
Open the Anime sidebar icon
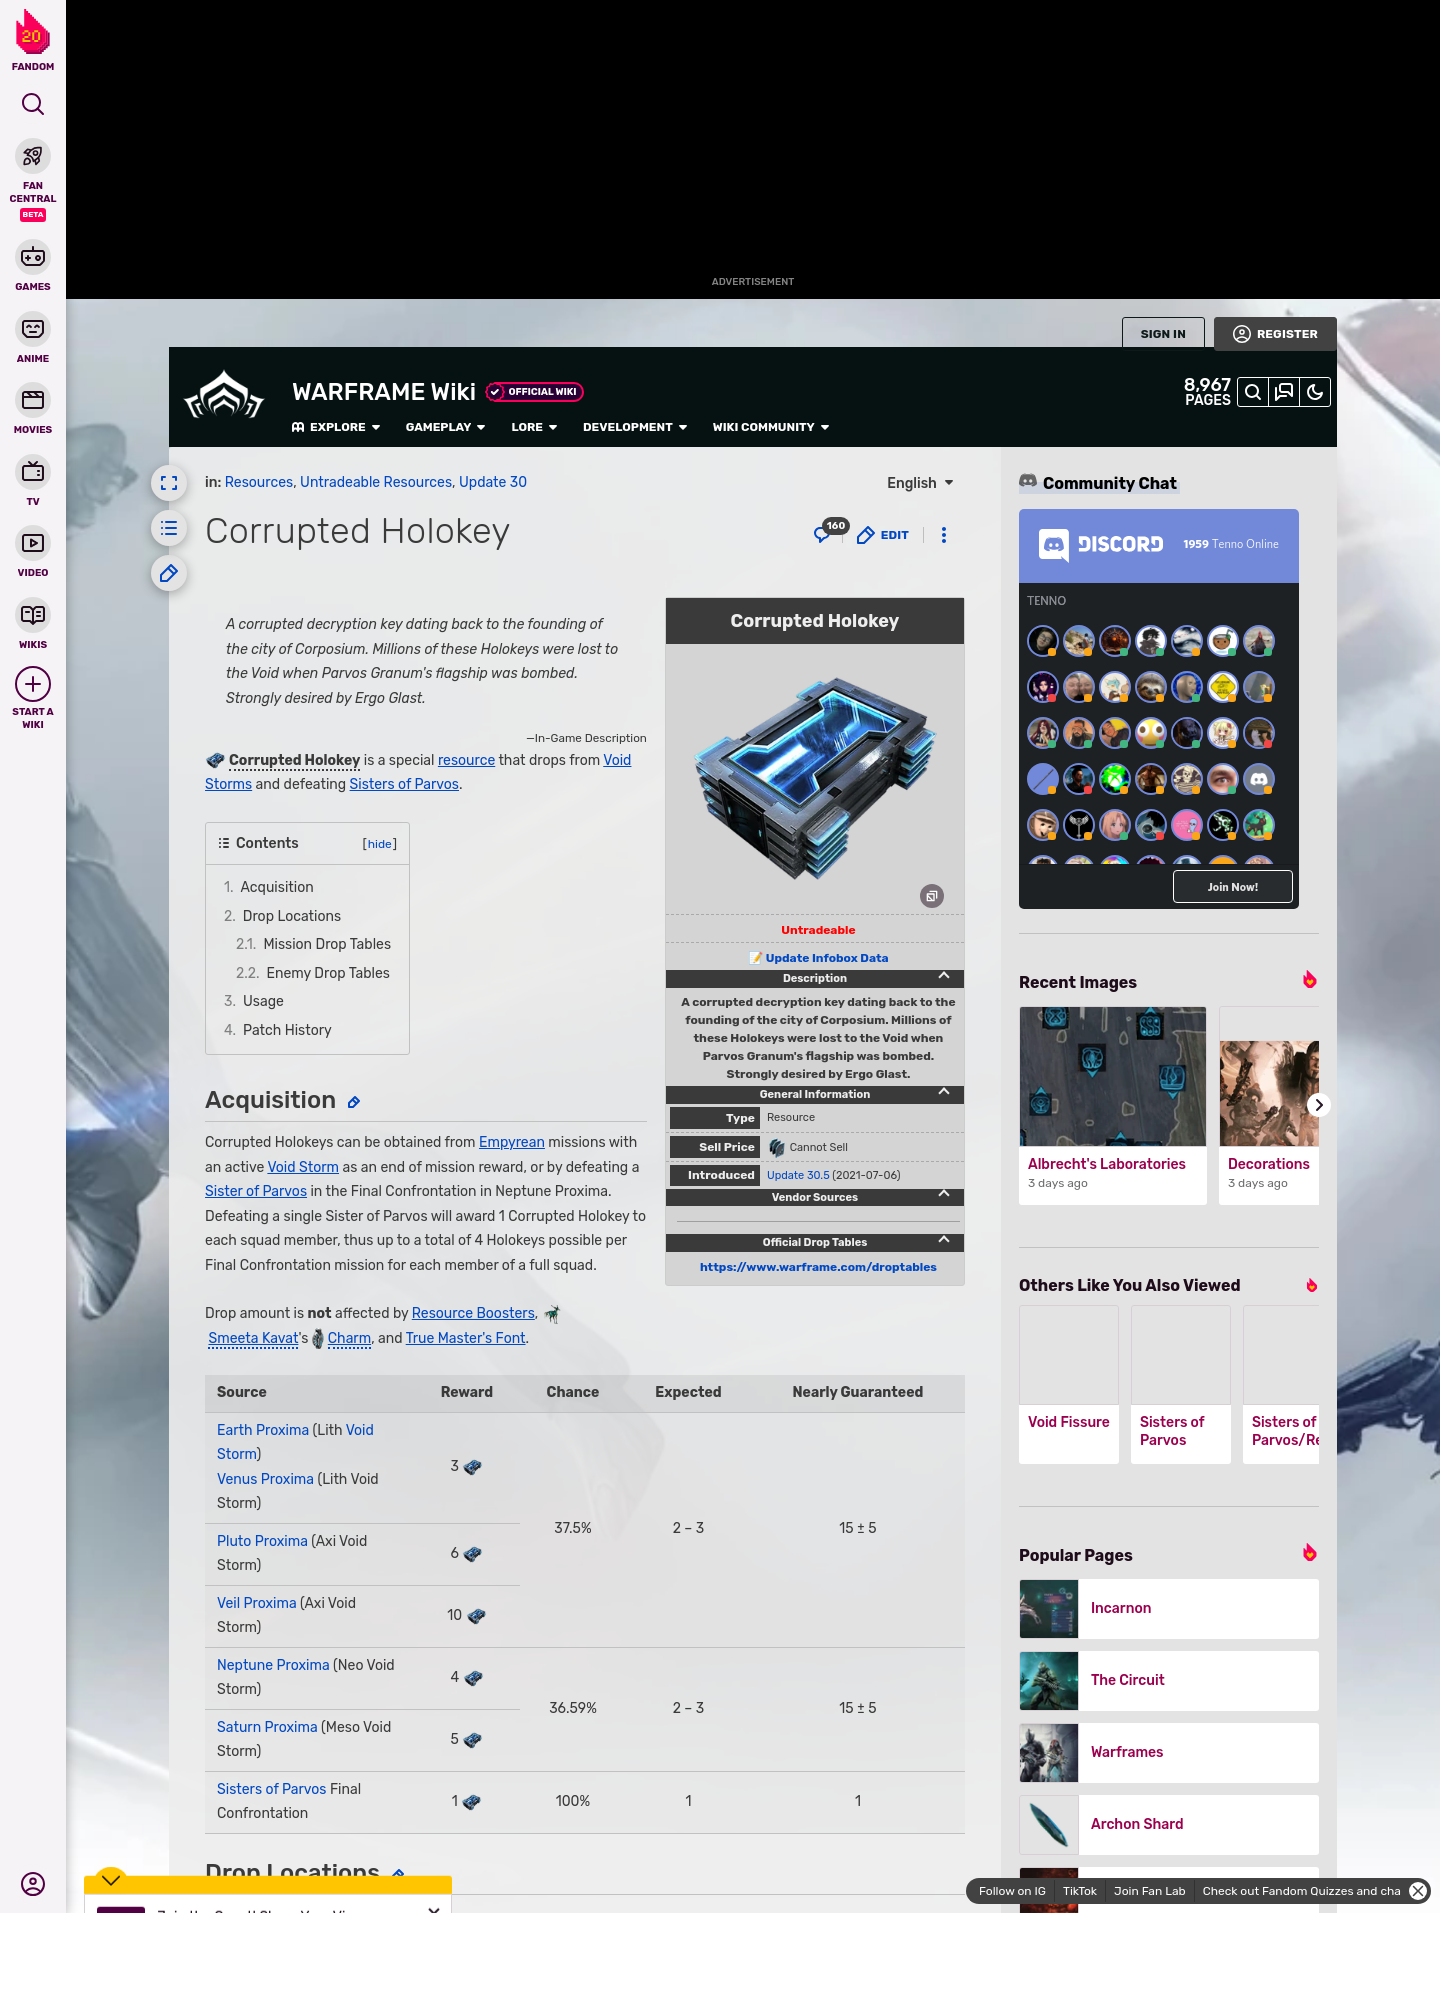tap(33, 329)
